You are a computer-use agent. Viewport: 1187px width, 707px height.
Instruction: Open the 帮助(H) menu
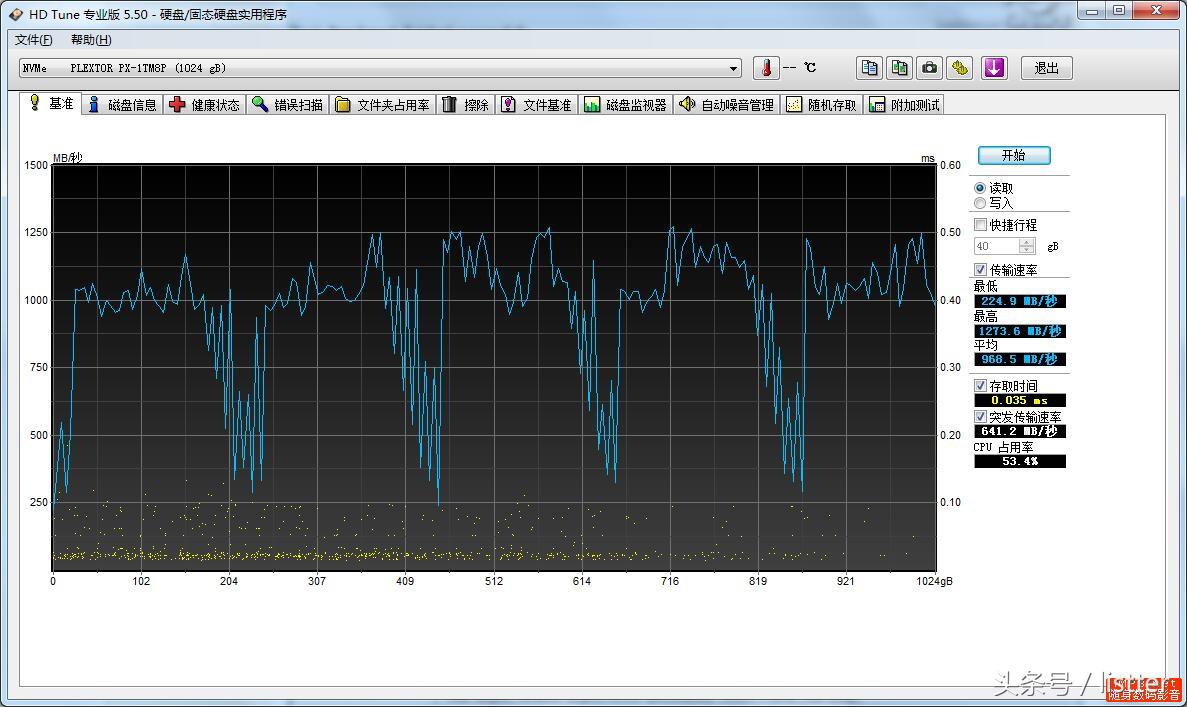pyautogui.click(x=91, y=40)
